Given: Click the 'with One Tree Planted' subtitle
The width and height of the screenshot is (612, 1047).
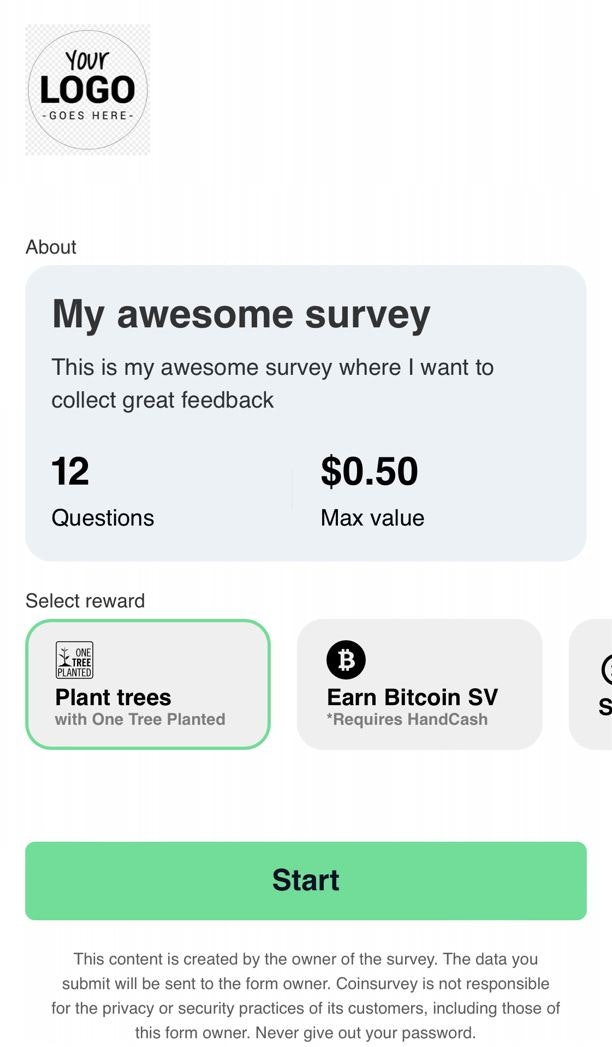Looking at the screenshot, I should click(x=140, y=720).
